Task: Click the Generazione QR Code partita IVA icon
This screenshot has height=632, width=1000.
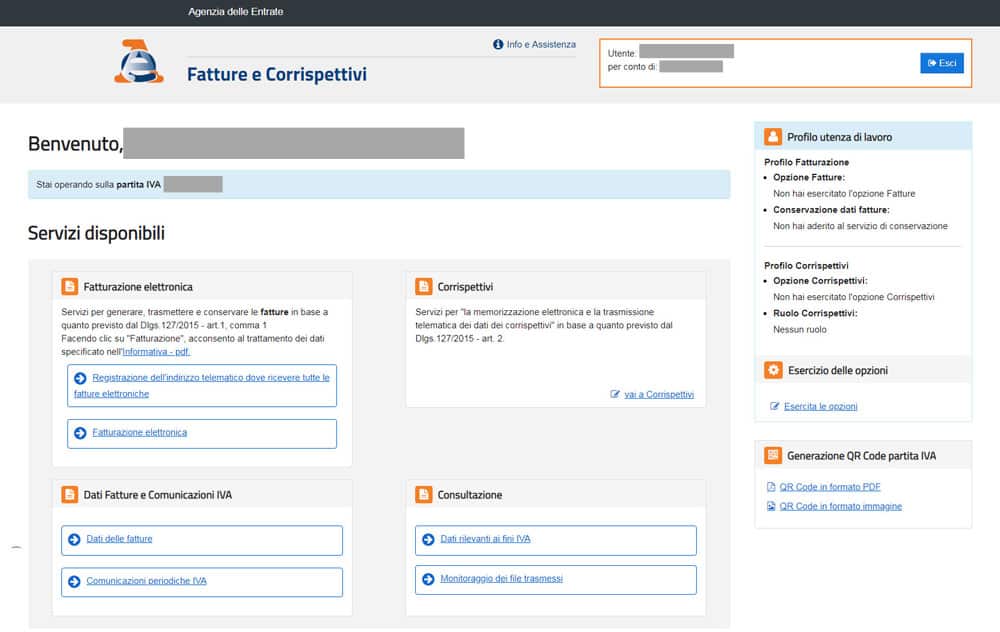Action: [x=772, y=456]
